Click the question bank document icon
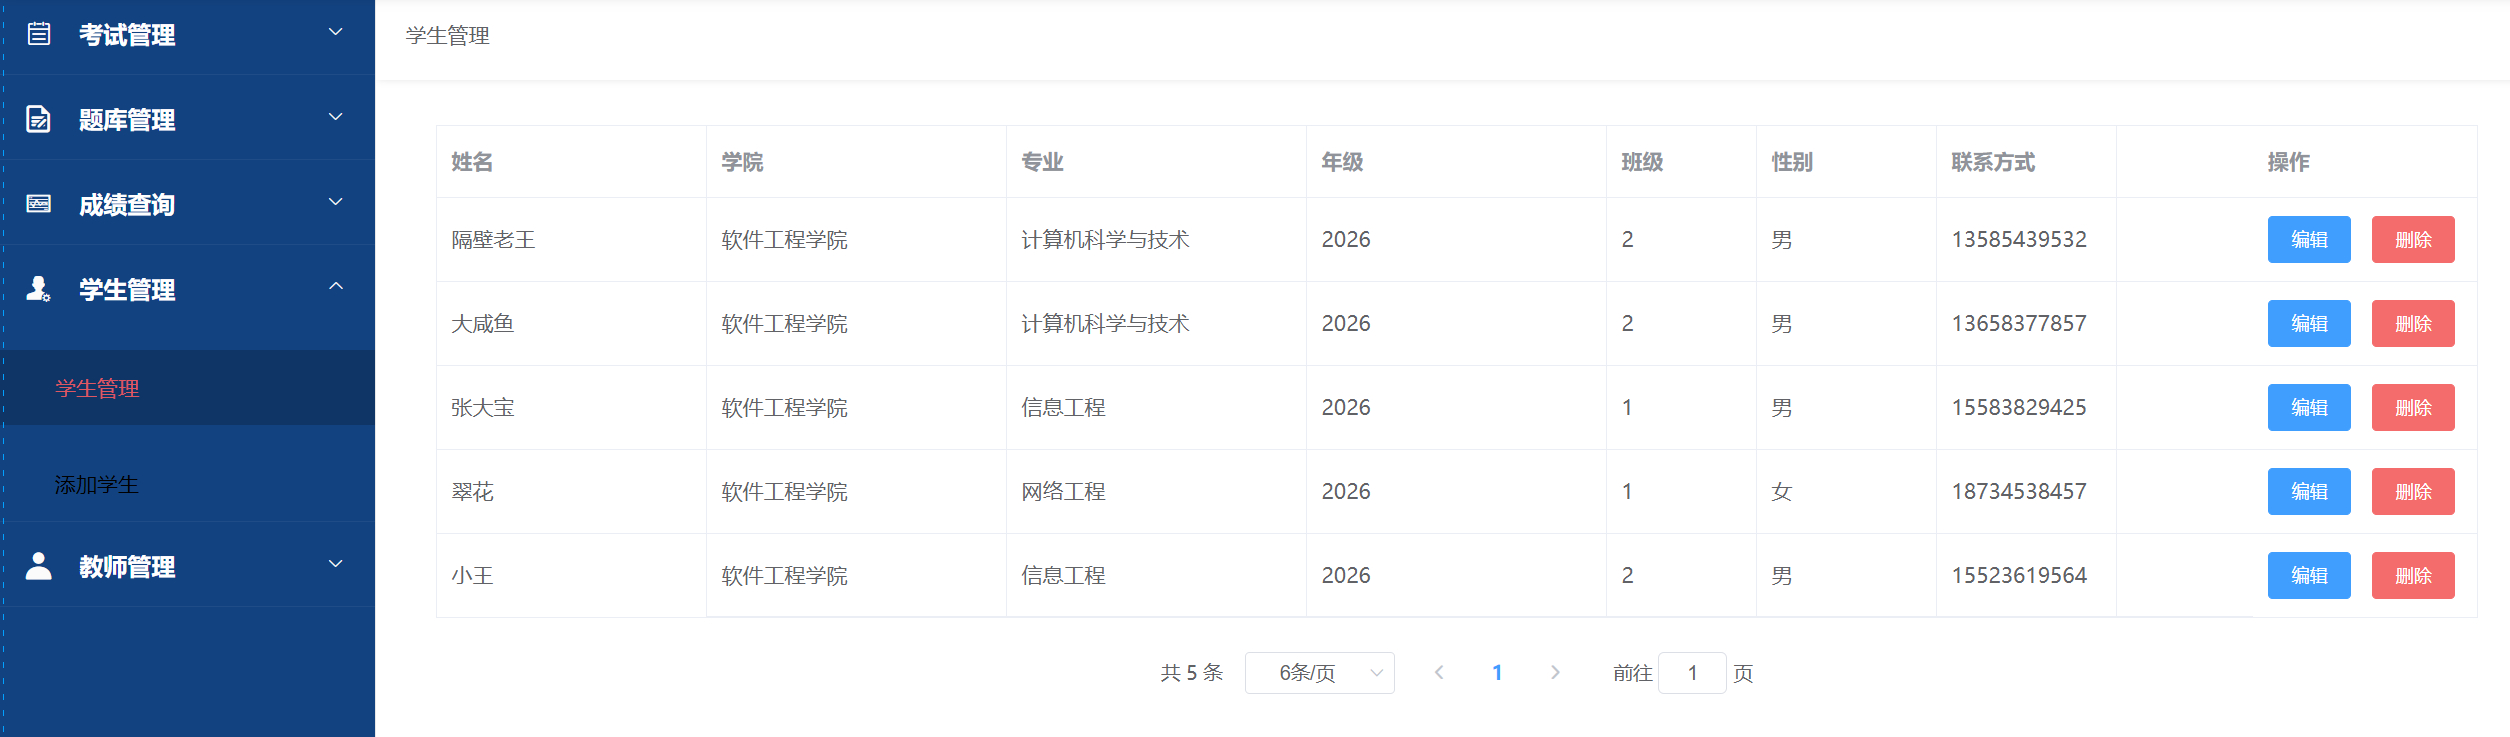Image resolution: width=2510 pixels, height=737 pixels. coord(39,119)
